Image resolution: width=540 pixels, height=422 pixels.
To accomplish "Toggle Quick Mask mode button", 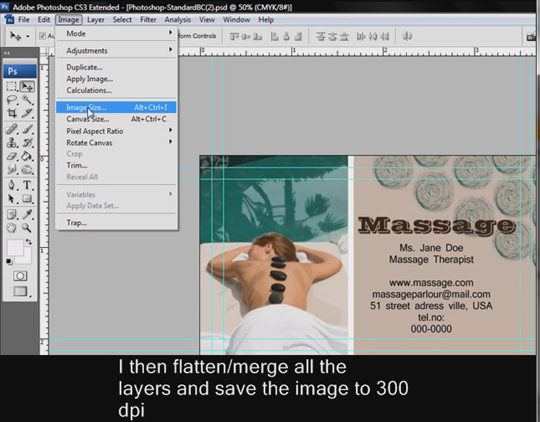I will click(x=20, y=276).
